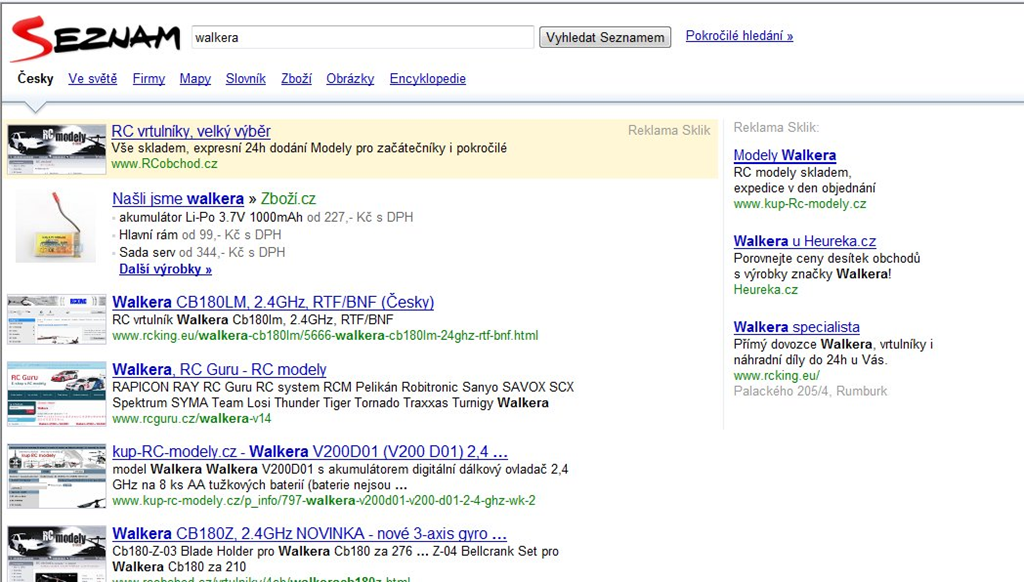Open Další výrobky more products link
The height and width of the screenshot is (582, 1024).
(x=165, y=269)
